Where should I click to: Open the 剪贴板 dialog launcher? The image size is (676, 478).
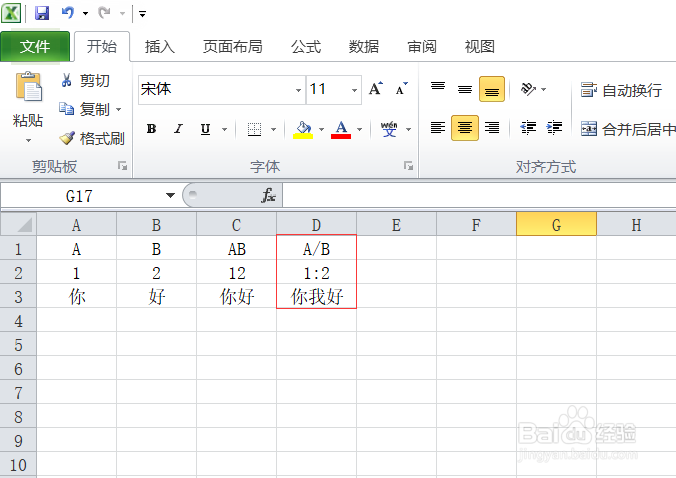click(x=122, y=166)
